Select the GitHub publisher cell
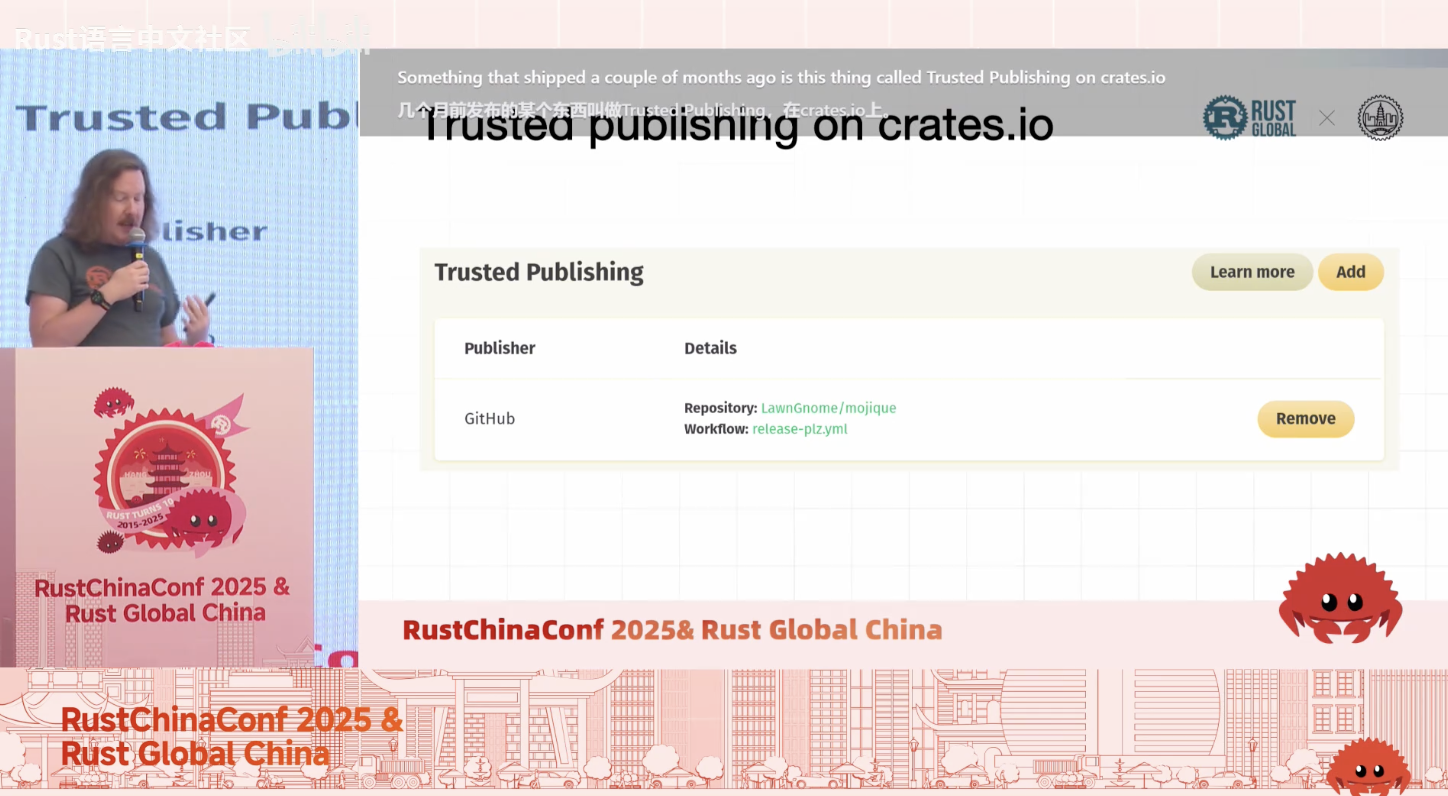 point(490,419)
